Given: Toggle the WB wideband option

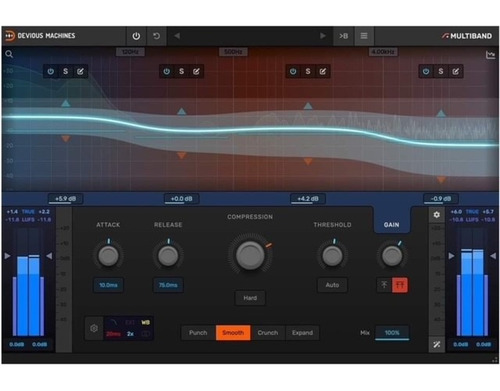Looking at the screenshot, I should point(145,322).
